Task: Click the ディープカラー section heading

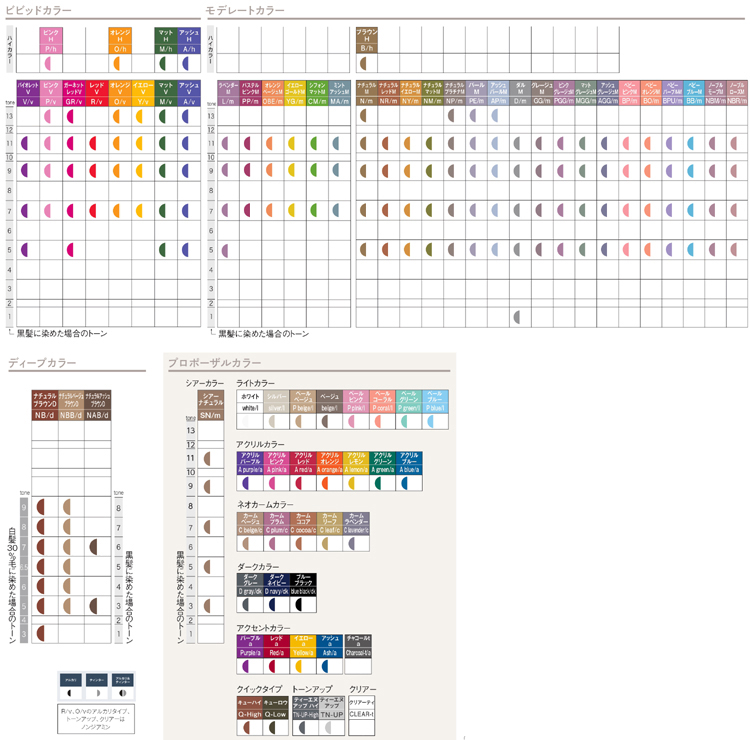Action: [41, 362]
